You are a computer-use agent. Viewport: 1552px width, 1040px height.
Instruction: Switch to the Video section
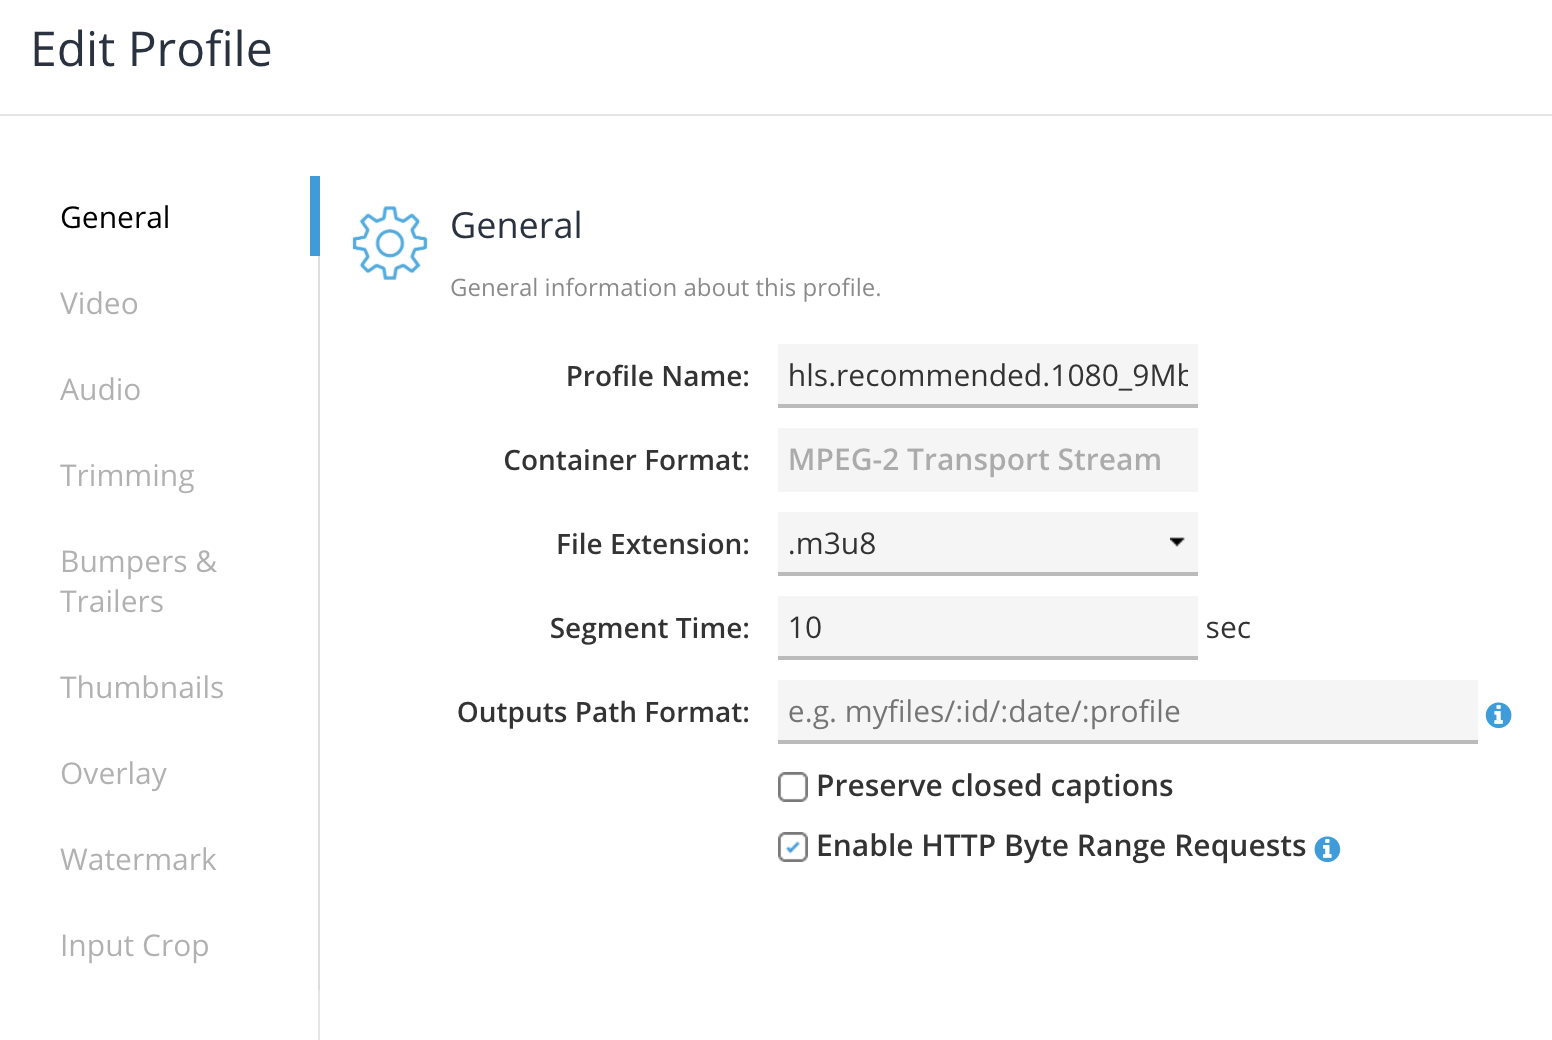(99, 303)
